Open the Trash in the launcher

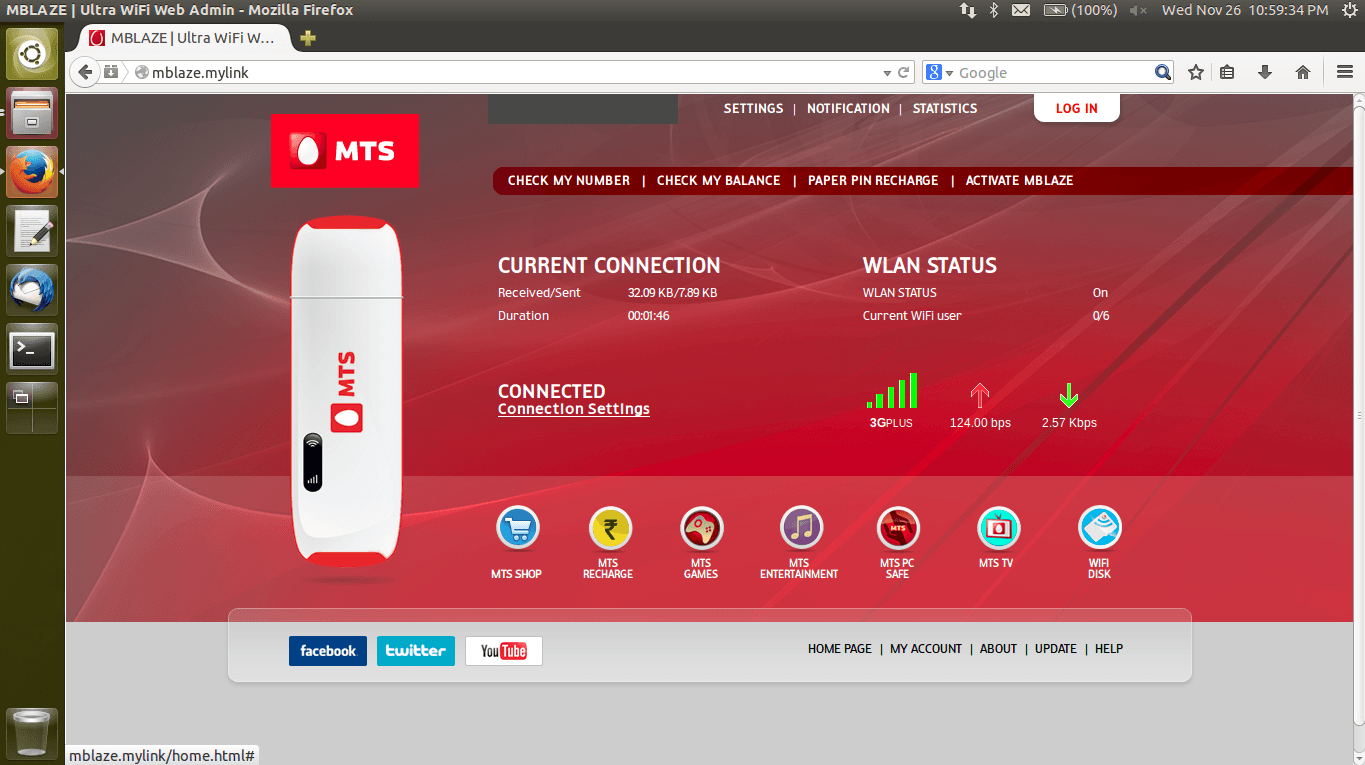coord(33,733)
